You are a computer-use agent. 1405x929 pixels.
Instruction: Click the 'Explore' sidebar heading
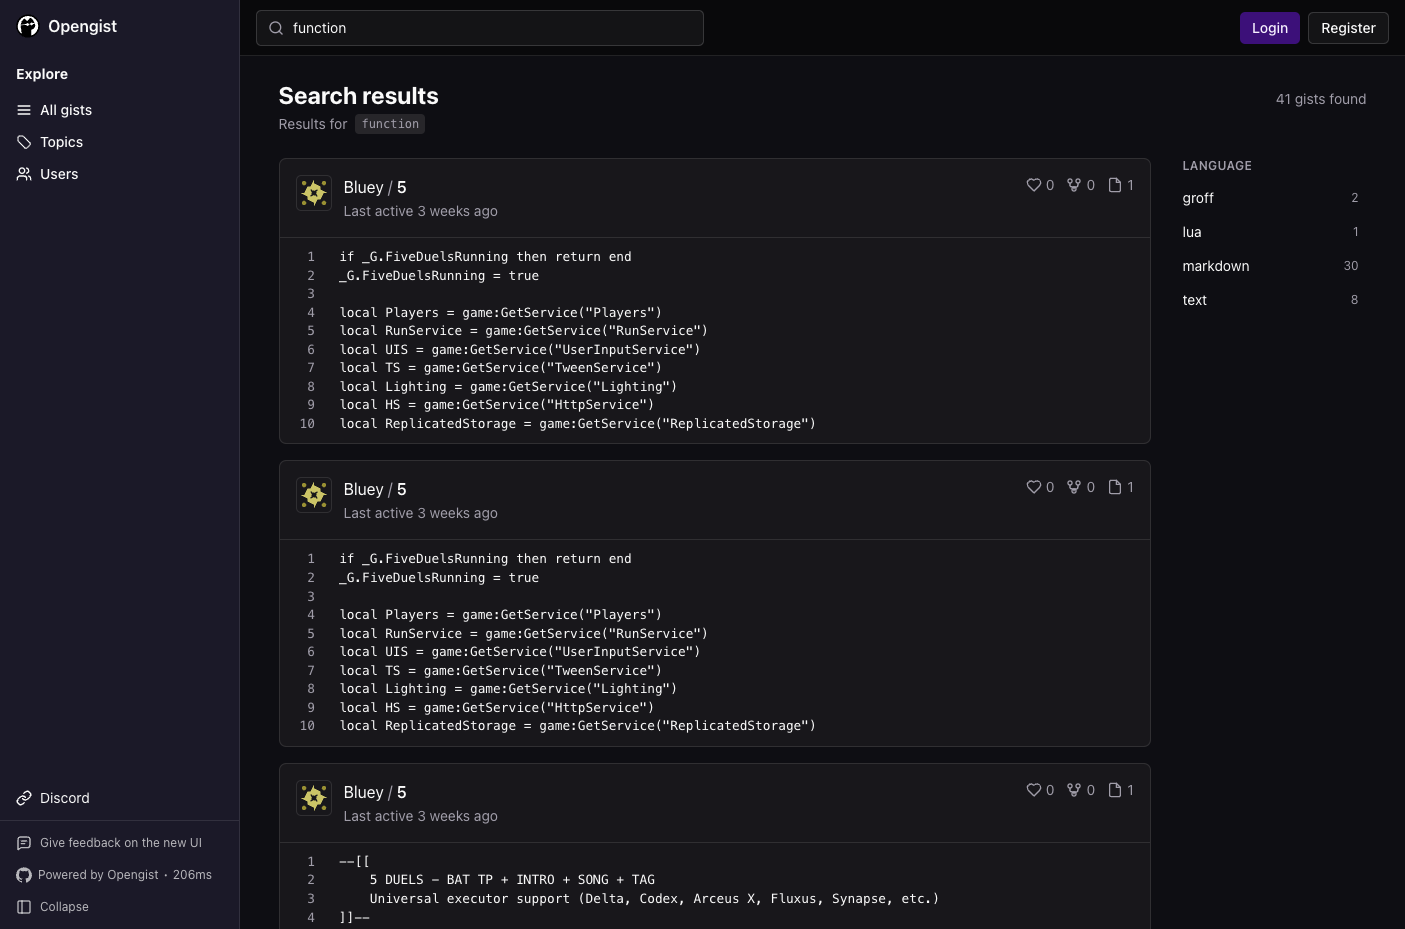(42, 74)
